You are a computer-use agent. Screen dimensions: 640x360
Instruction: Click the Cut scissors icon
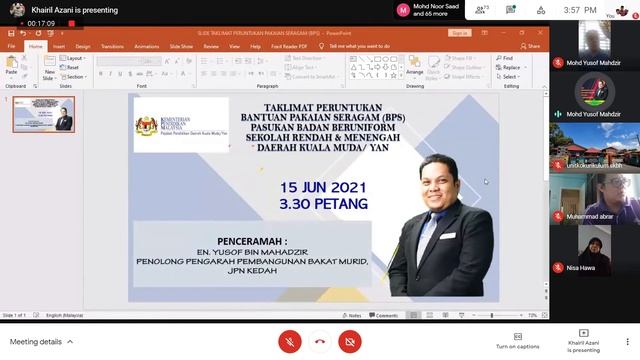(x=24, y=58)
